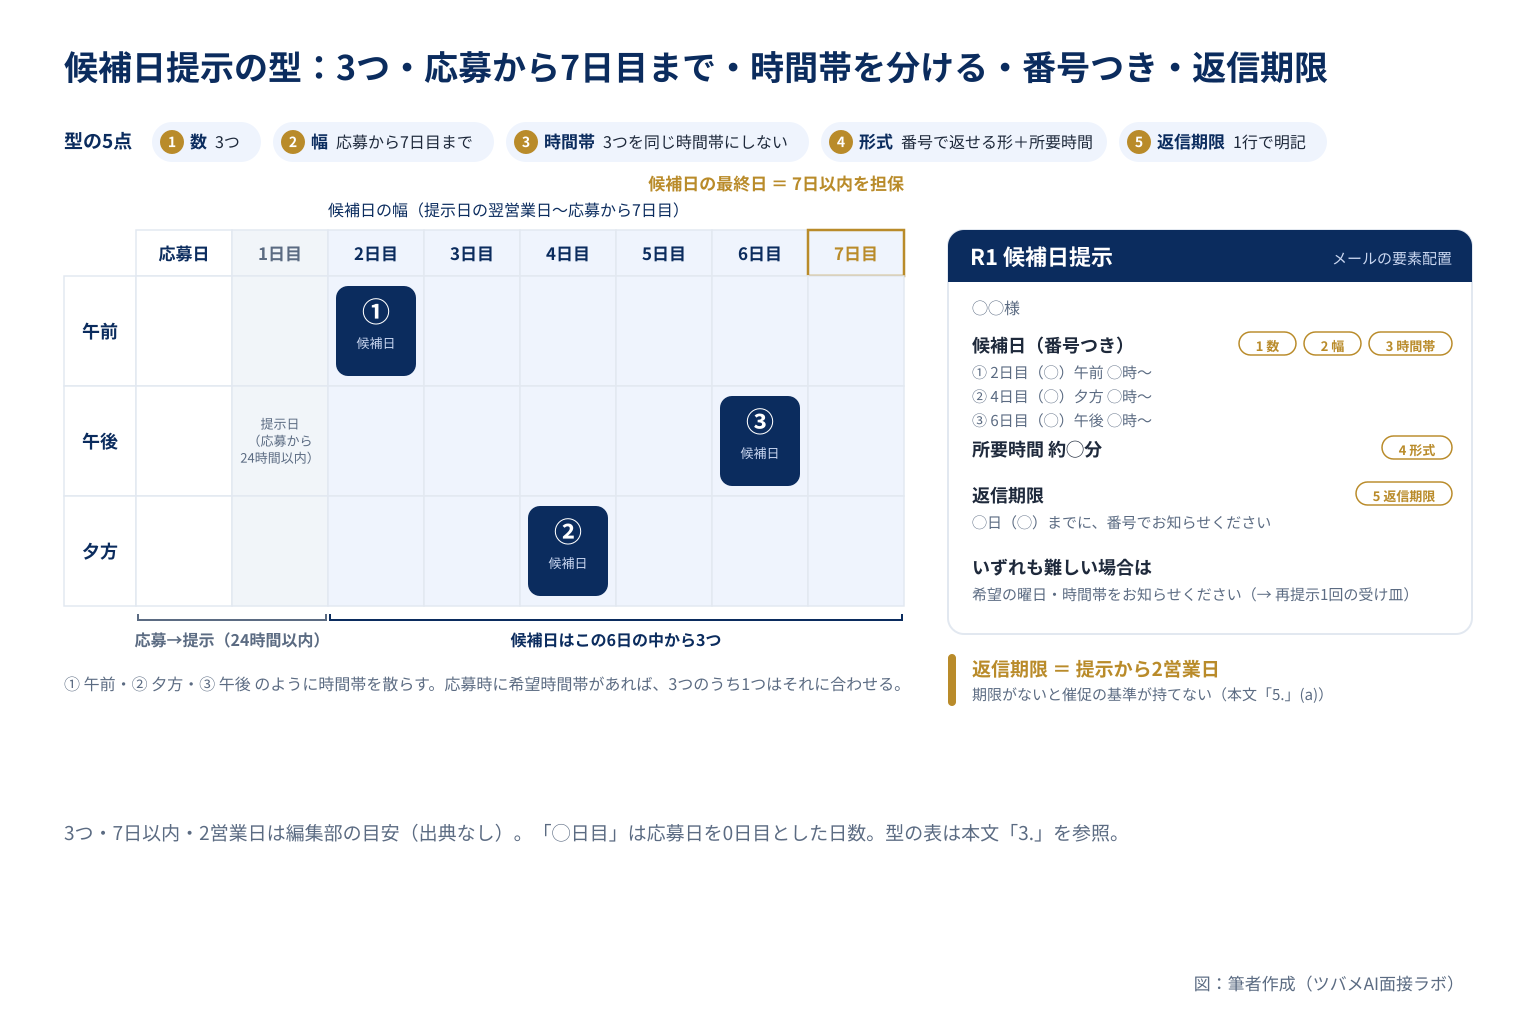Click the 2日目 column header

376,254
